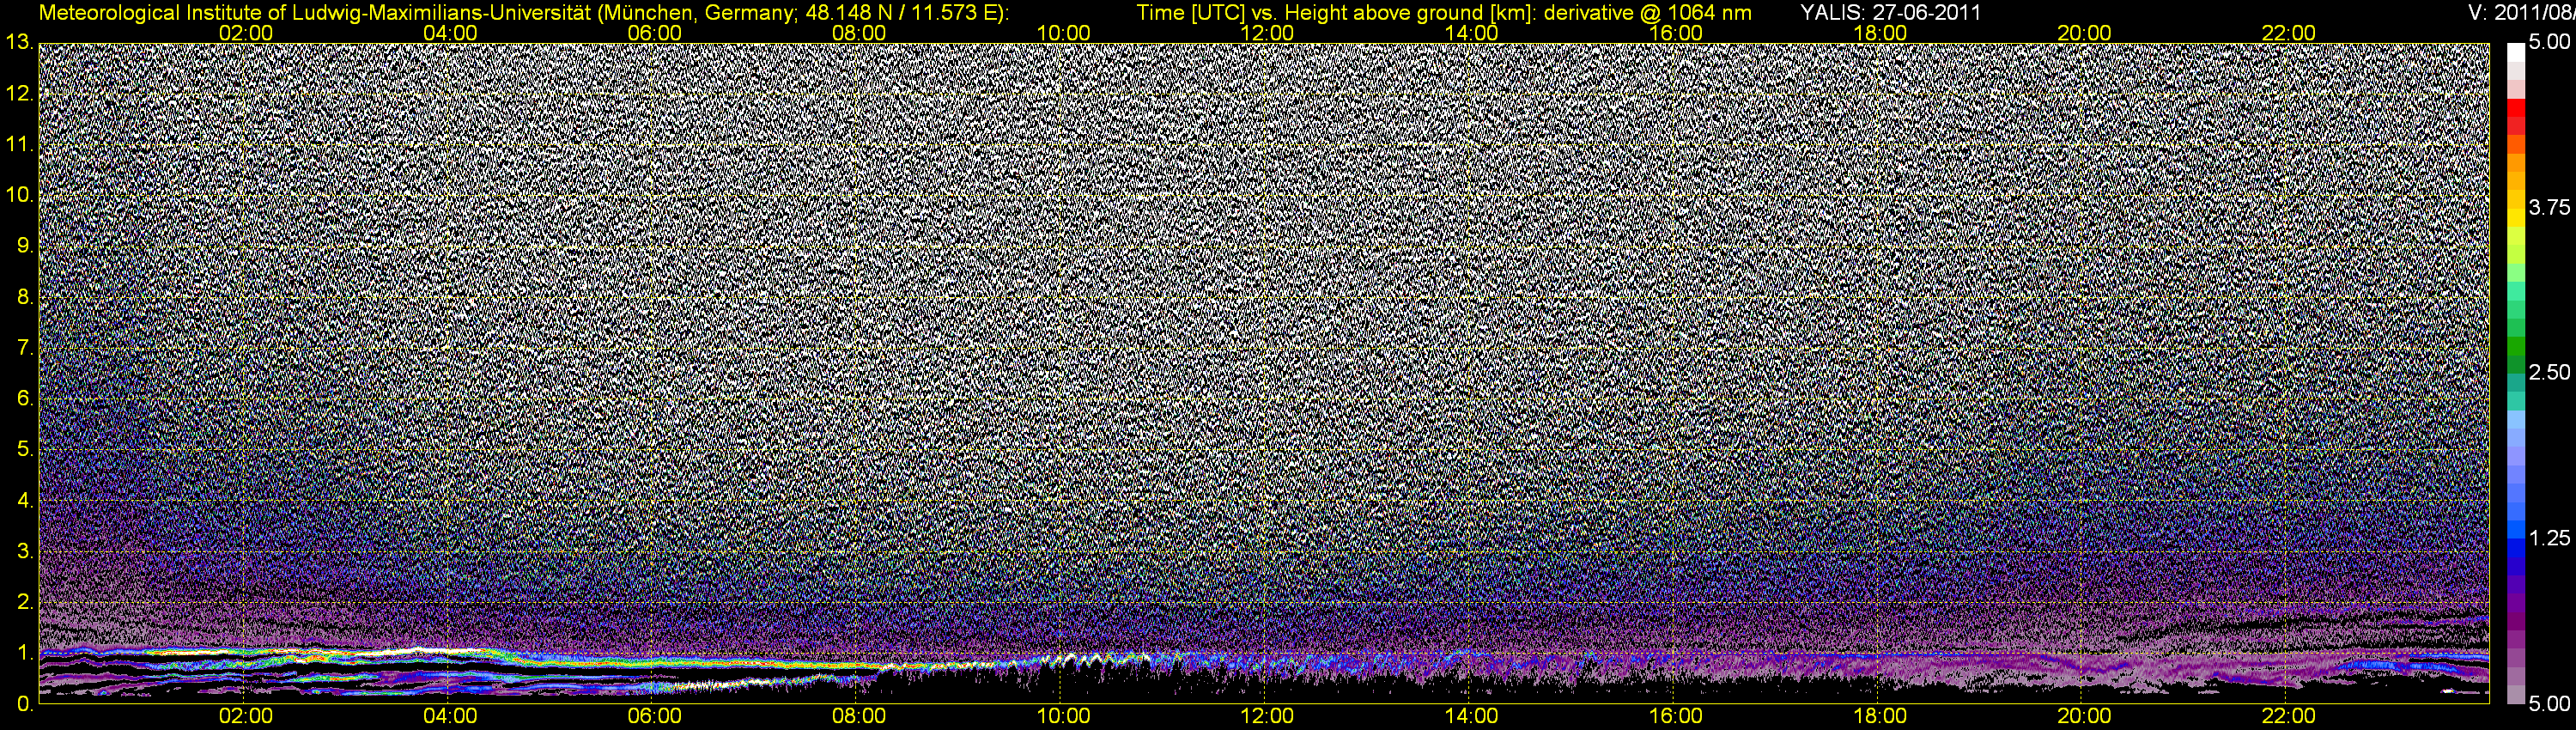Click the color scale bar legend
The image size is (2576, 730).
pyautogui.click(x=2515, y=373)
